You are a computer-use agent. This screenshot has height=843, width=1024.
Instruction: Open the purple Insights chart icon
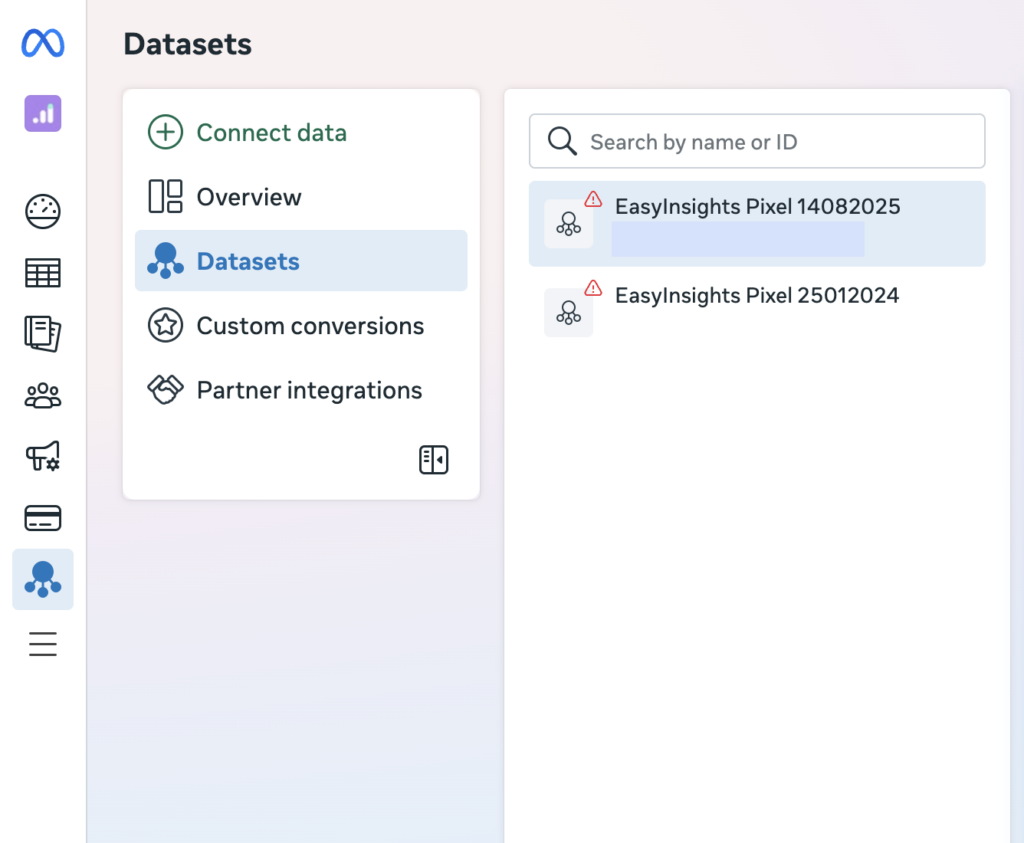42,113
